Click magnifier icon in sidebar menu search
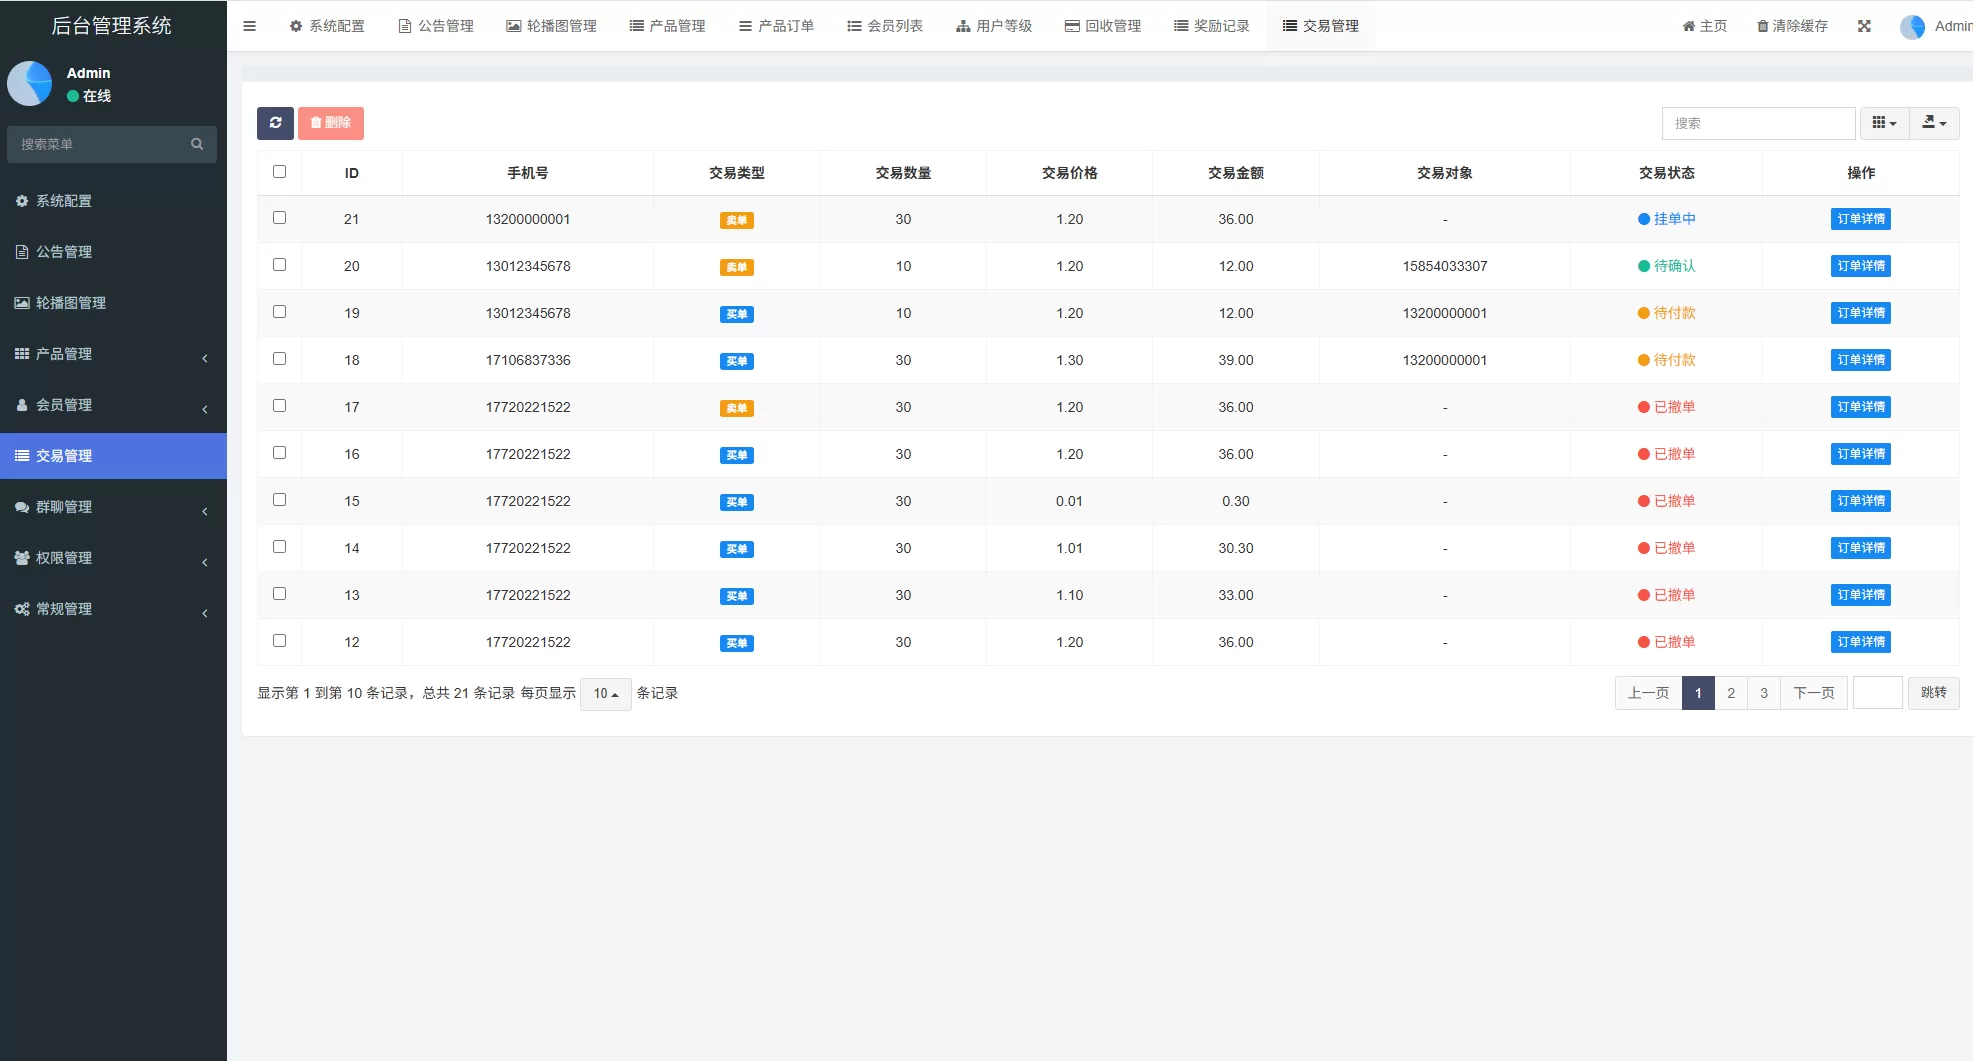This screenshot has width=1973, height=1061. coord(197,144)
